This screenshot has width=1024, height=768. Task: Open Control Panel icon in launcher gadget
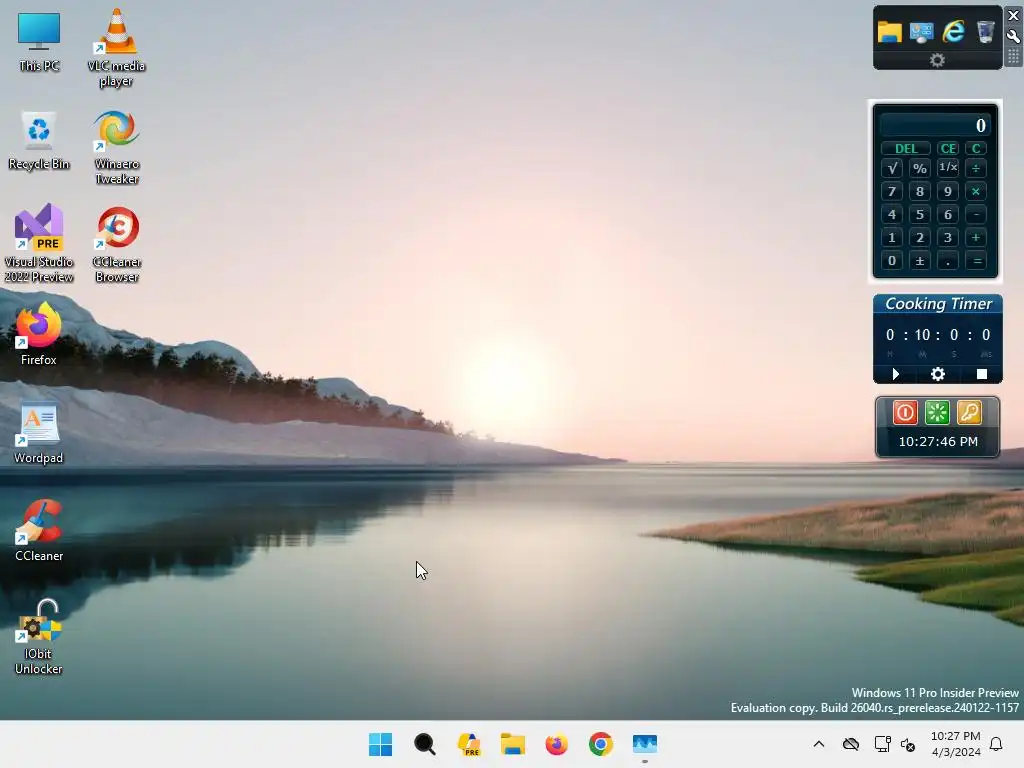tap(921, 31)
